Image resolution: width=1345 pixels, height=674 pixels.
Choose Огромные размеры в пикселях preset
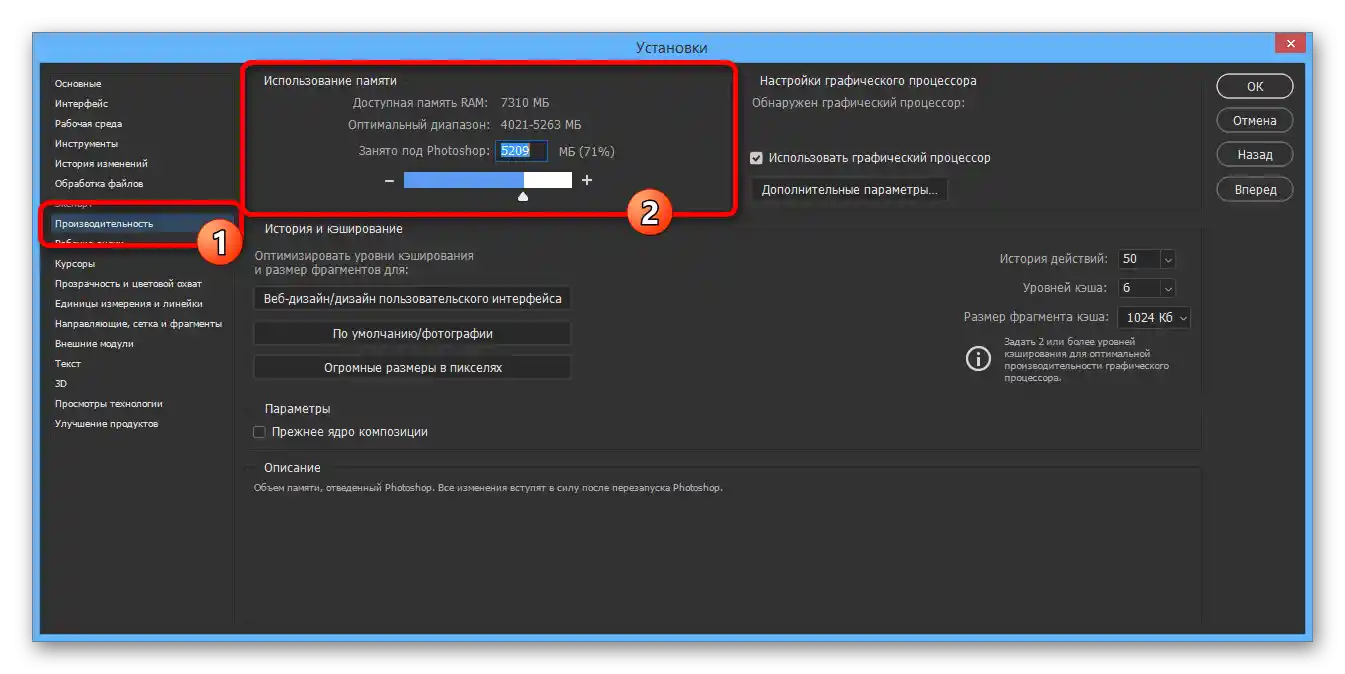[x=412, y=368]
